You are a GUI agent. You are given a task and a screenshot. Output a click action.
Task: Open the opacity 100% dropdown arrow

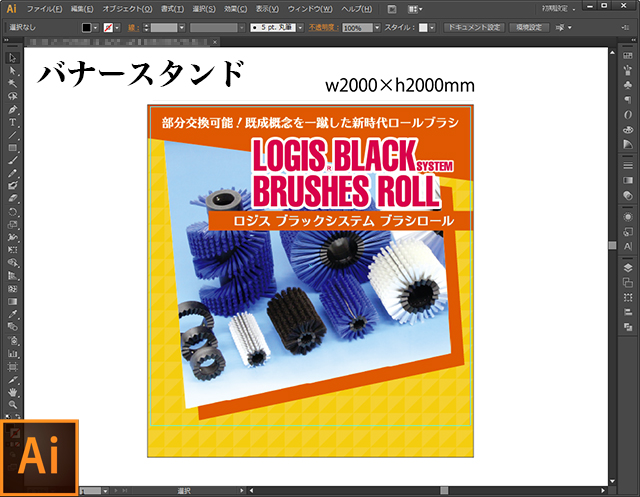click(377, 28)
